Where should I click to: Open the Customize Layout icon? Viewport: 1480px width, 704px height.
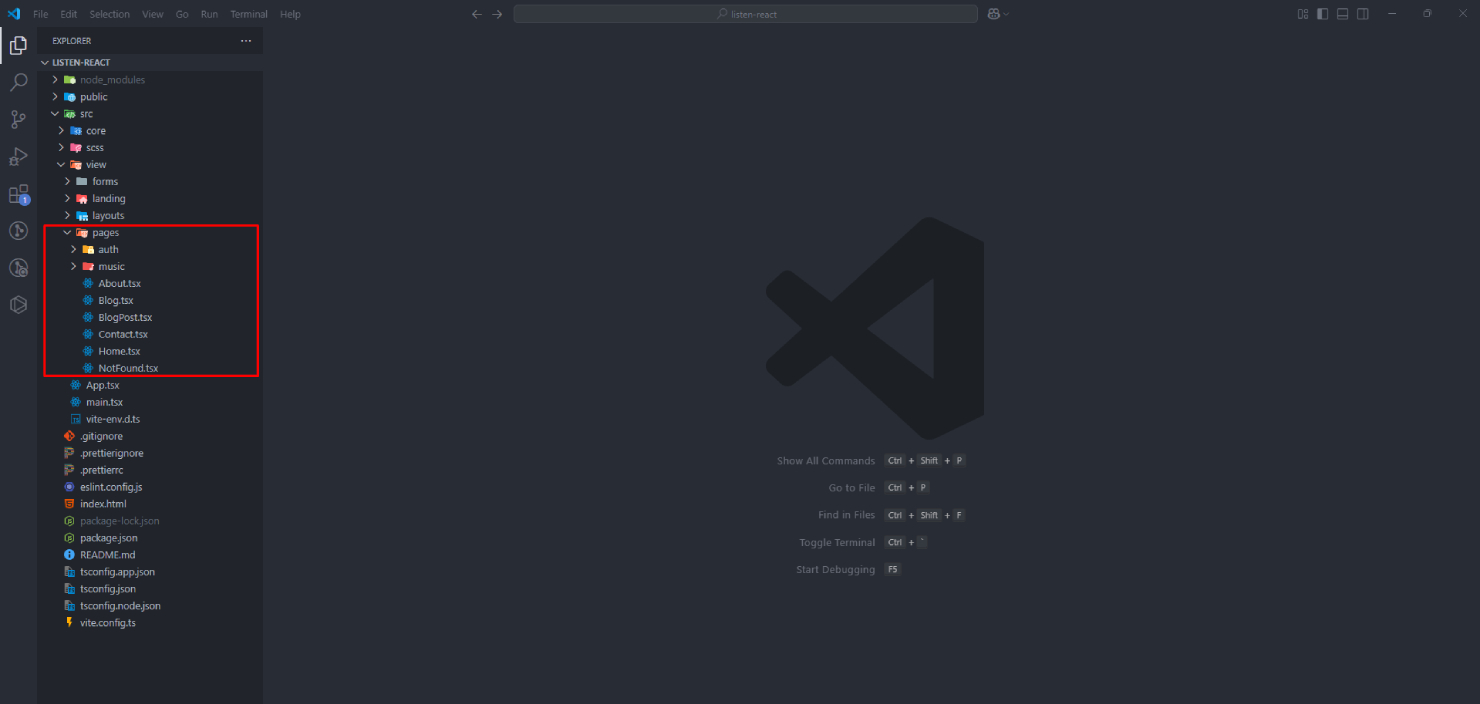click(1303, 14)
